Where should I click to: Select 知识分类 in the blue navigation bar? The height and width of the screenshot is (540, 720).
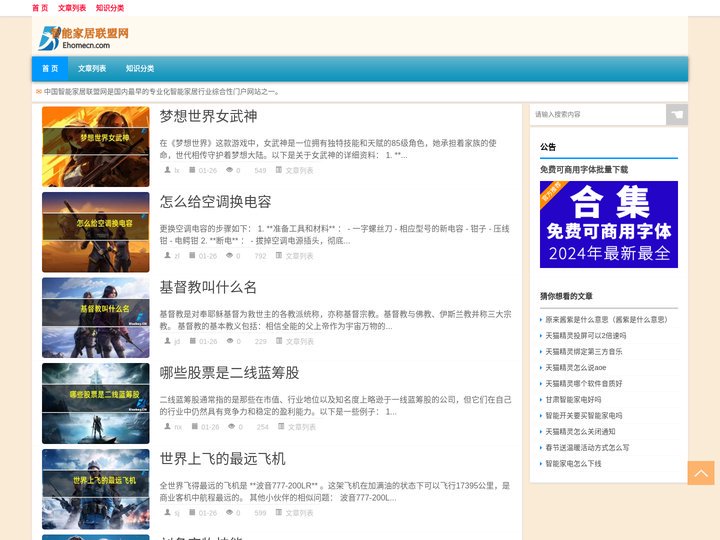[x=140, y=68]
